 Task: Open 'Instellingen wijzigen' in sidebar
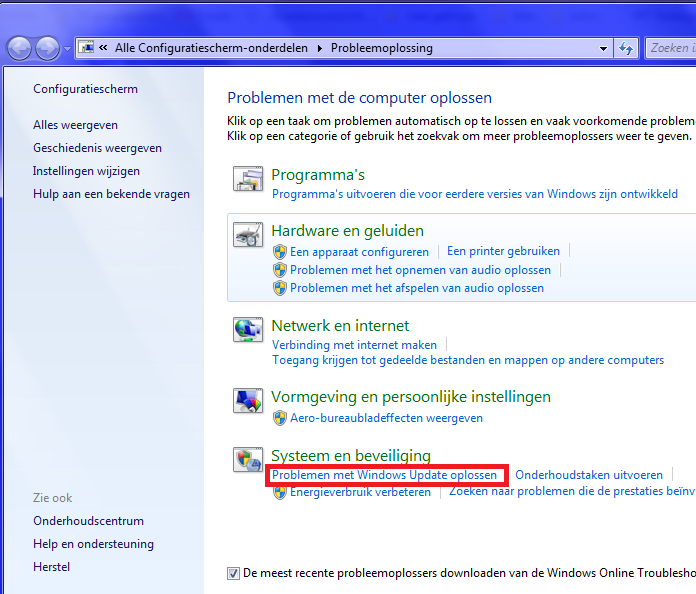[86, 171]
